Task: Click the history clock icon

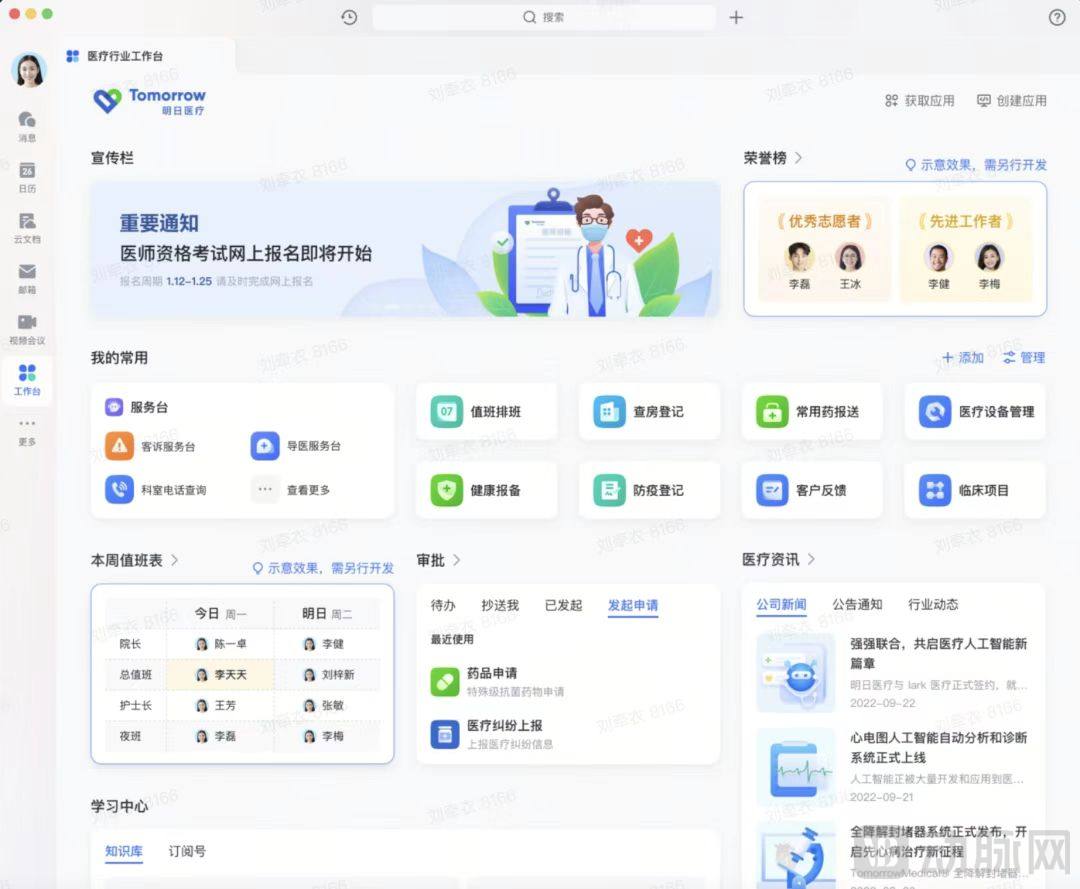Action: click(x=349, y=17)
